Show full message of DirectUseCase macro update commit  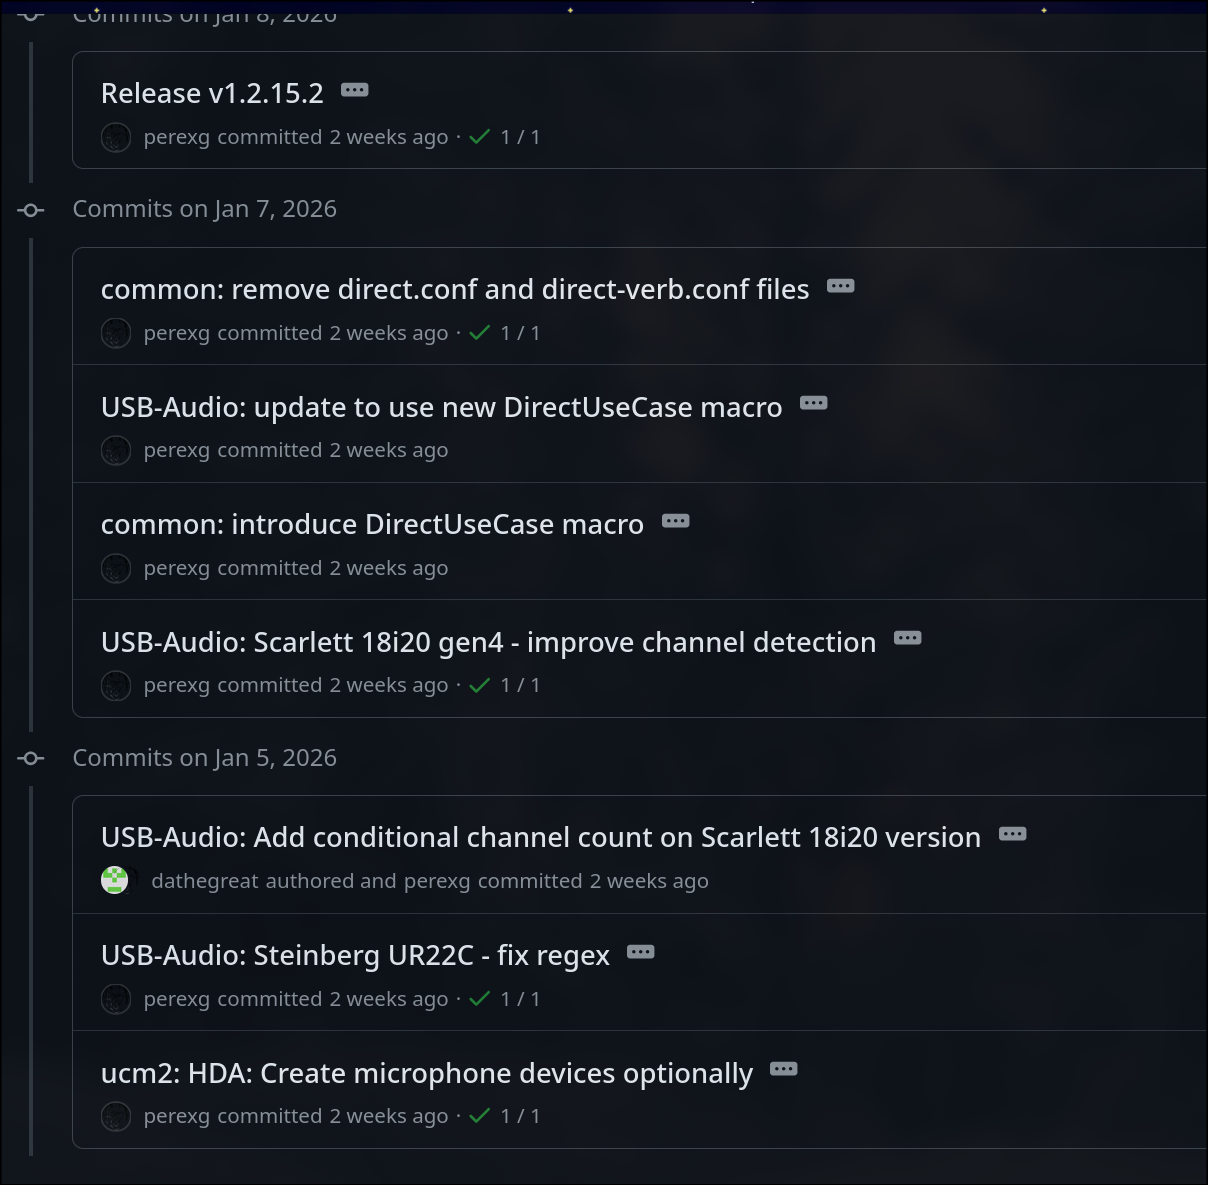point(813,404)
